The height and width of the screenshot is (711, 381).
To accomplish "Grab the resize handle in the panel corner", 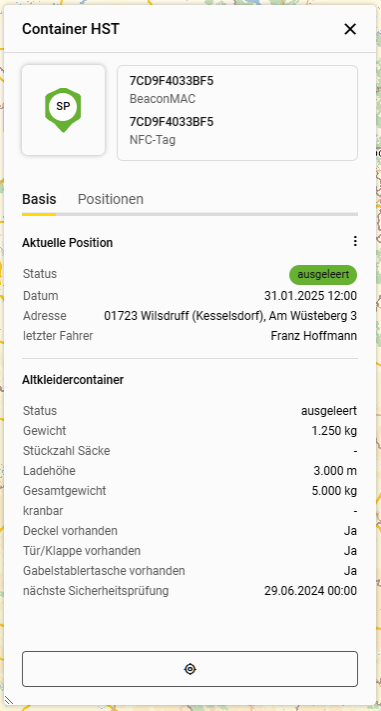I will (x=9, y=701).
